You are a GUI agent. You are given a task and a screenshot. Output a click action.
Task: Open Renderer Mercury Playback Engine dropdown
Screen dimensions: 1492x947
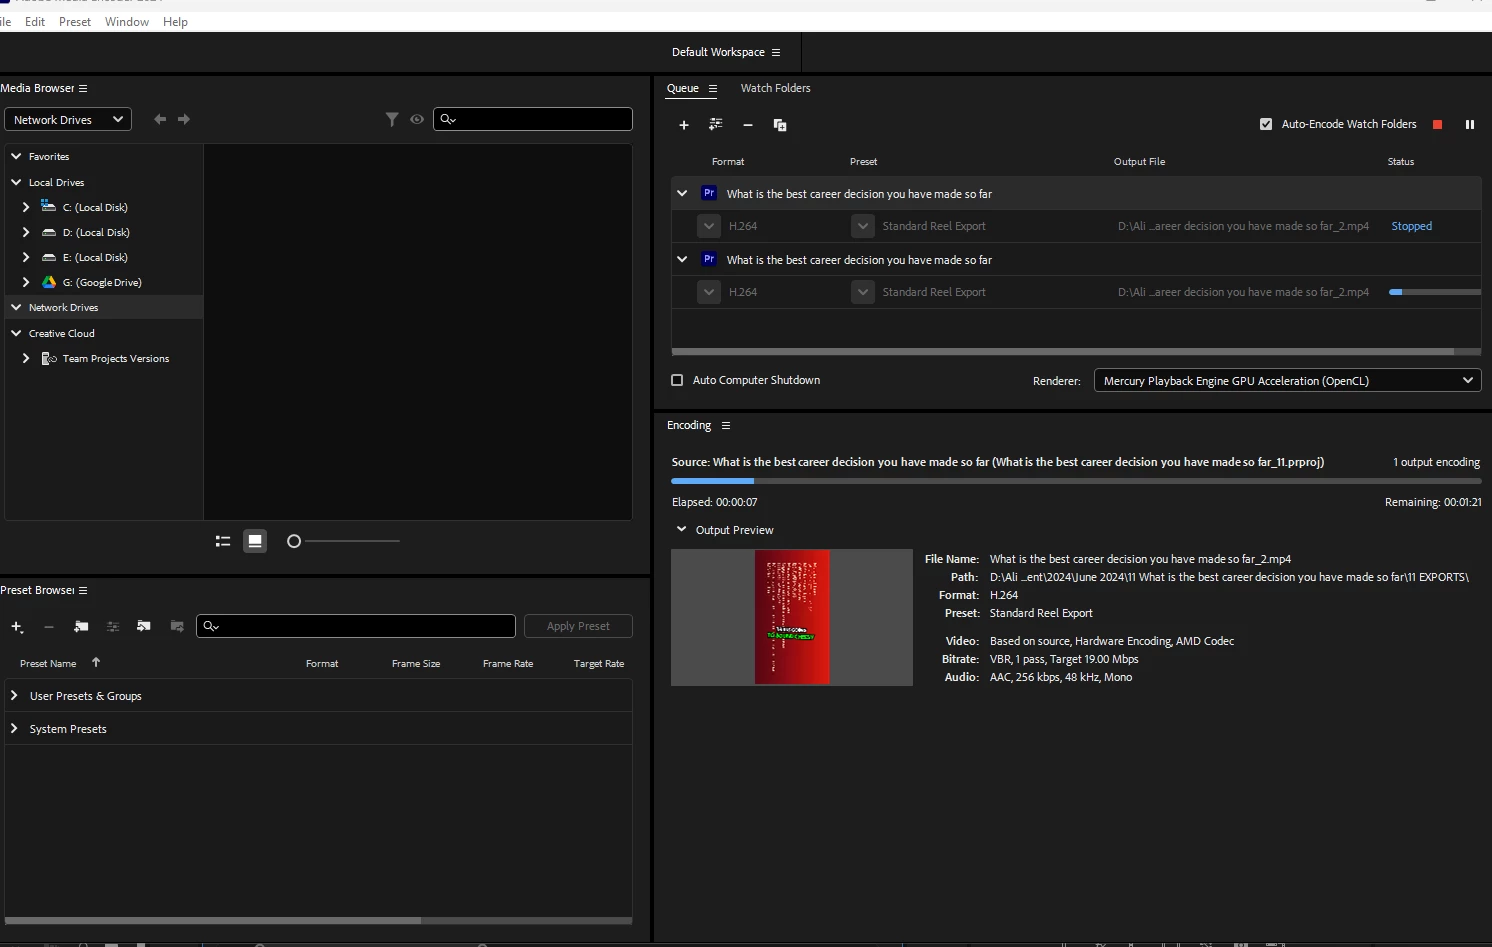[x=1288, y=380]
